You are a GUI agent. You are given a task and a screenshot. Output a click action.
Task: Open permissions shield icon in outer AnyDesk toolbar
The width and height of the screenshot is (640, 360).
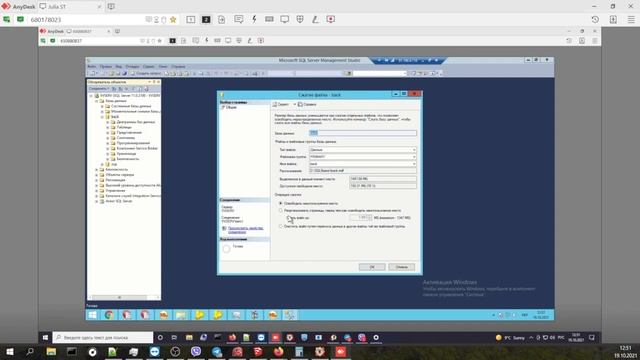click(x=300, y=19)
